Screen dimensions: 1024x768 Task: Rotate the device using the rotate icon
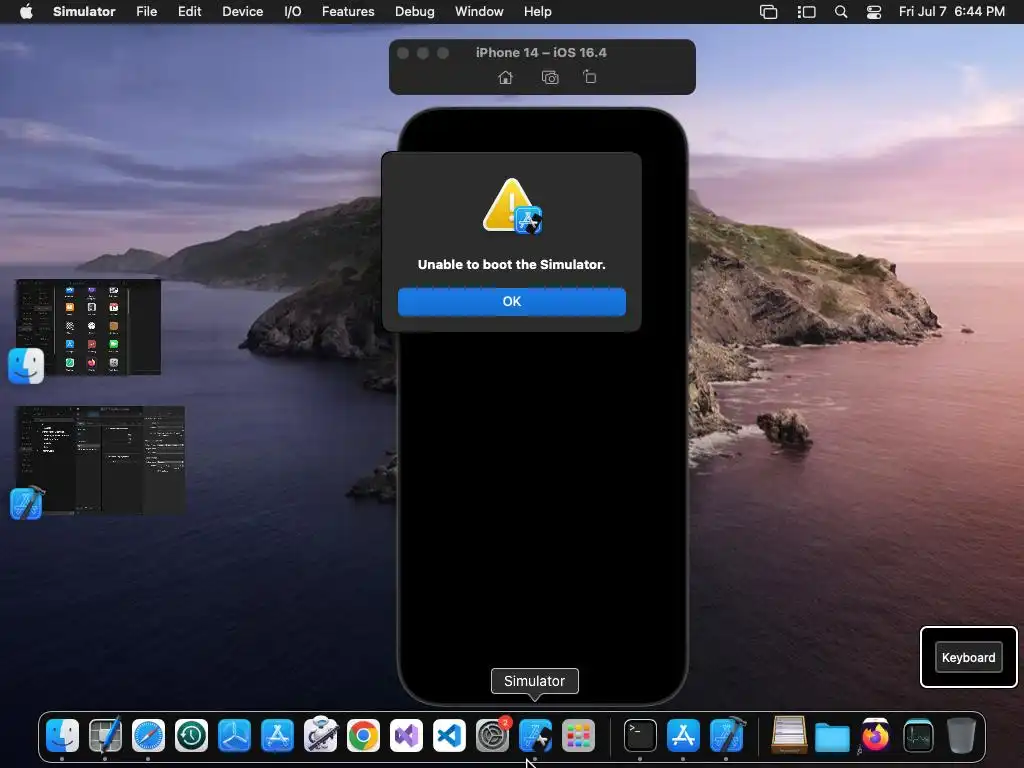[x=589, y=77]
